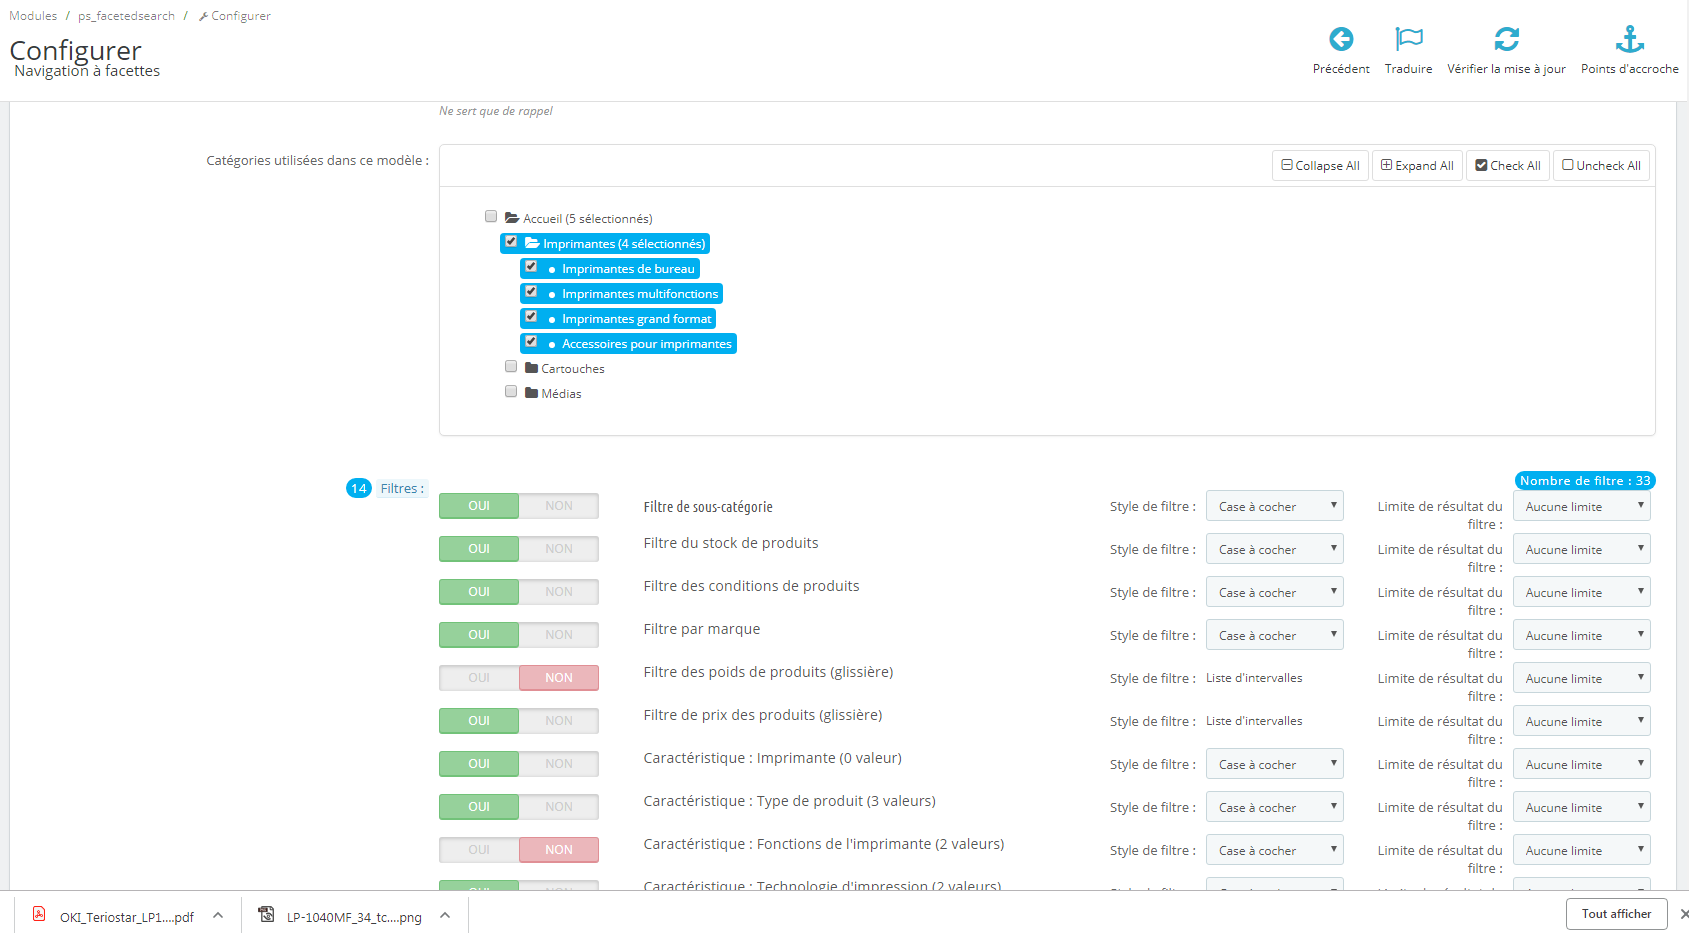Uncheck Imprimantes de bureau checkbox
Screen dimensions: 1689x939
point(531,267)
